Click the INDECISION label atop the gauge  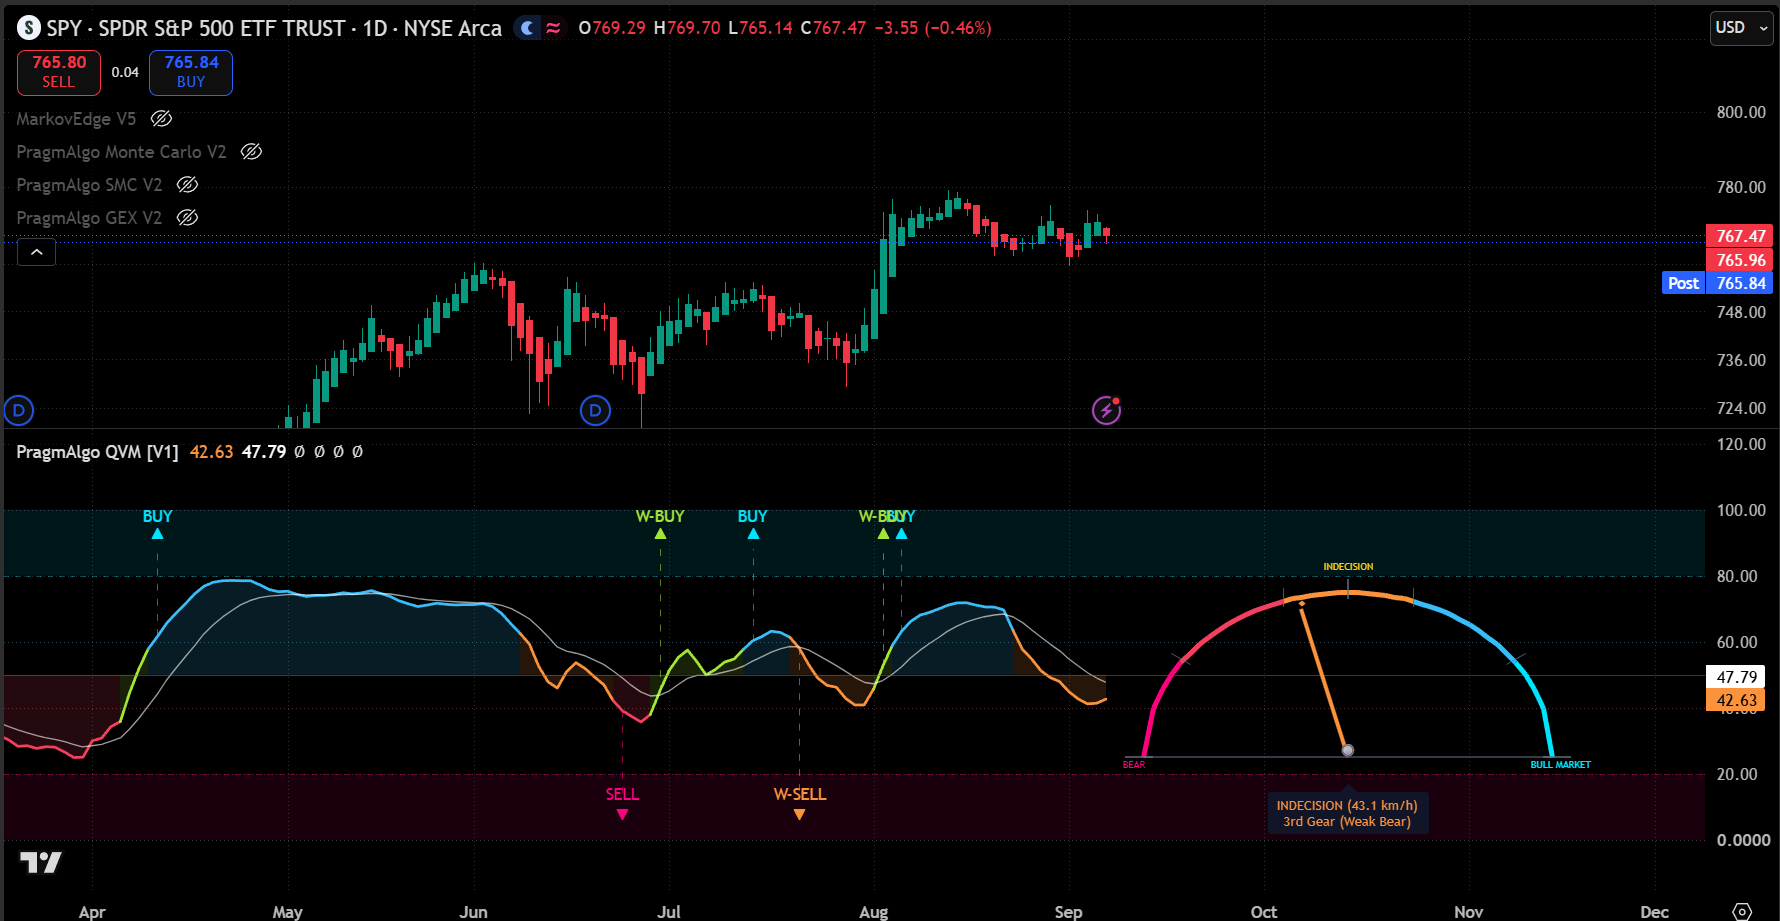(1348, 567)
